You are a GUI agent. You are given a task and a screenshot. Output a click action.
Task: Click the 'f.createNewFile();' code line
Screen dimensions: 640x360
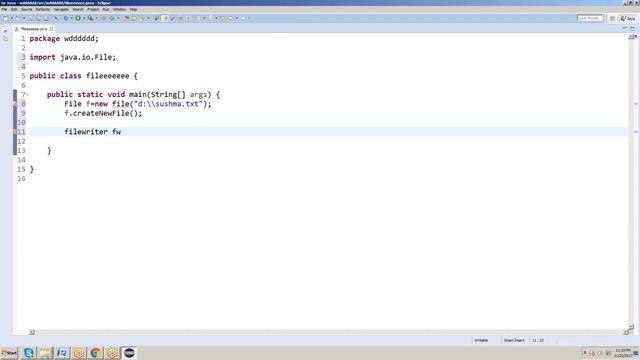coord(103,113)
